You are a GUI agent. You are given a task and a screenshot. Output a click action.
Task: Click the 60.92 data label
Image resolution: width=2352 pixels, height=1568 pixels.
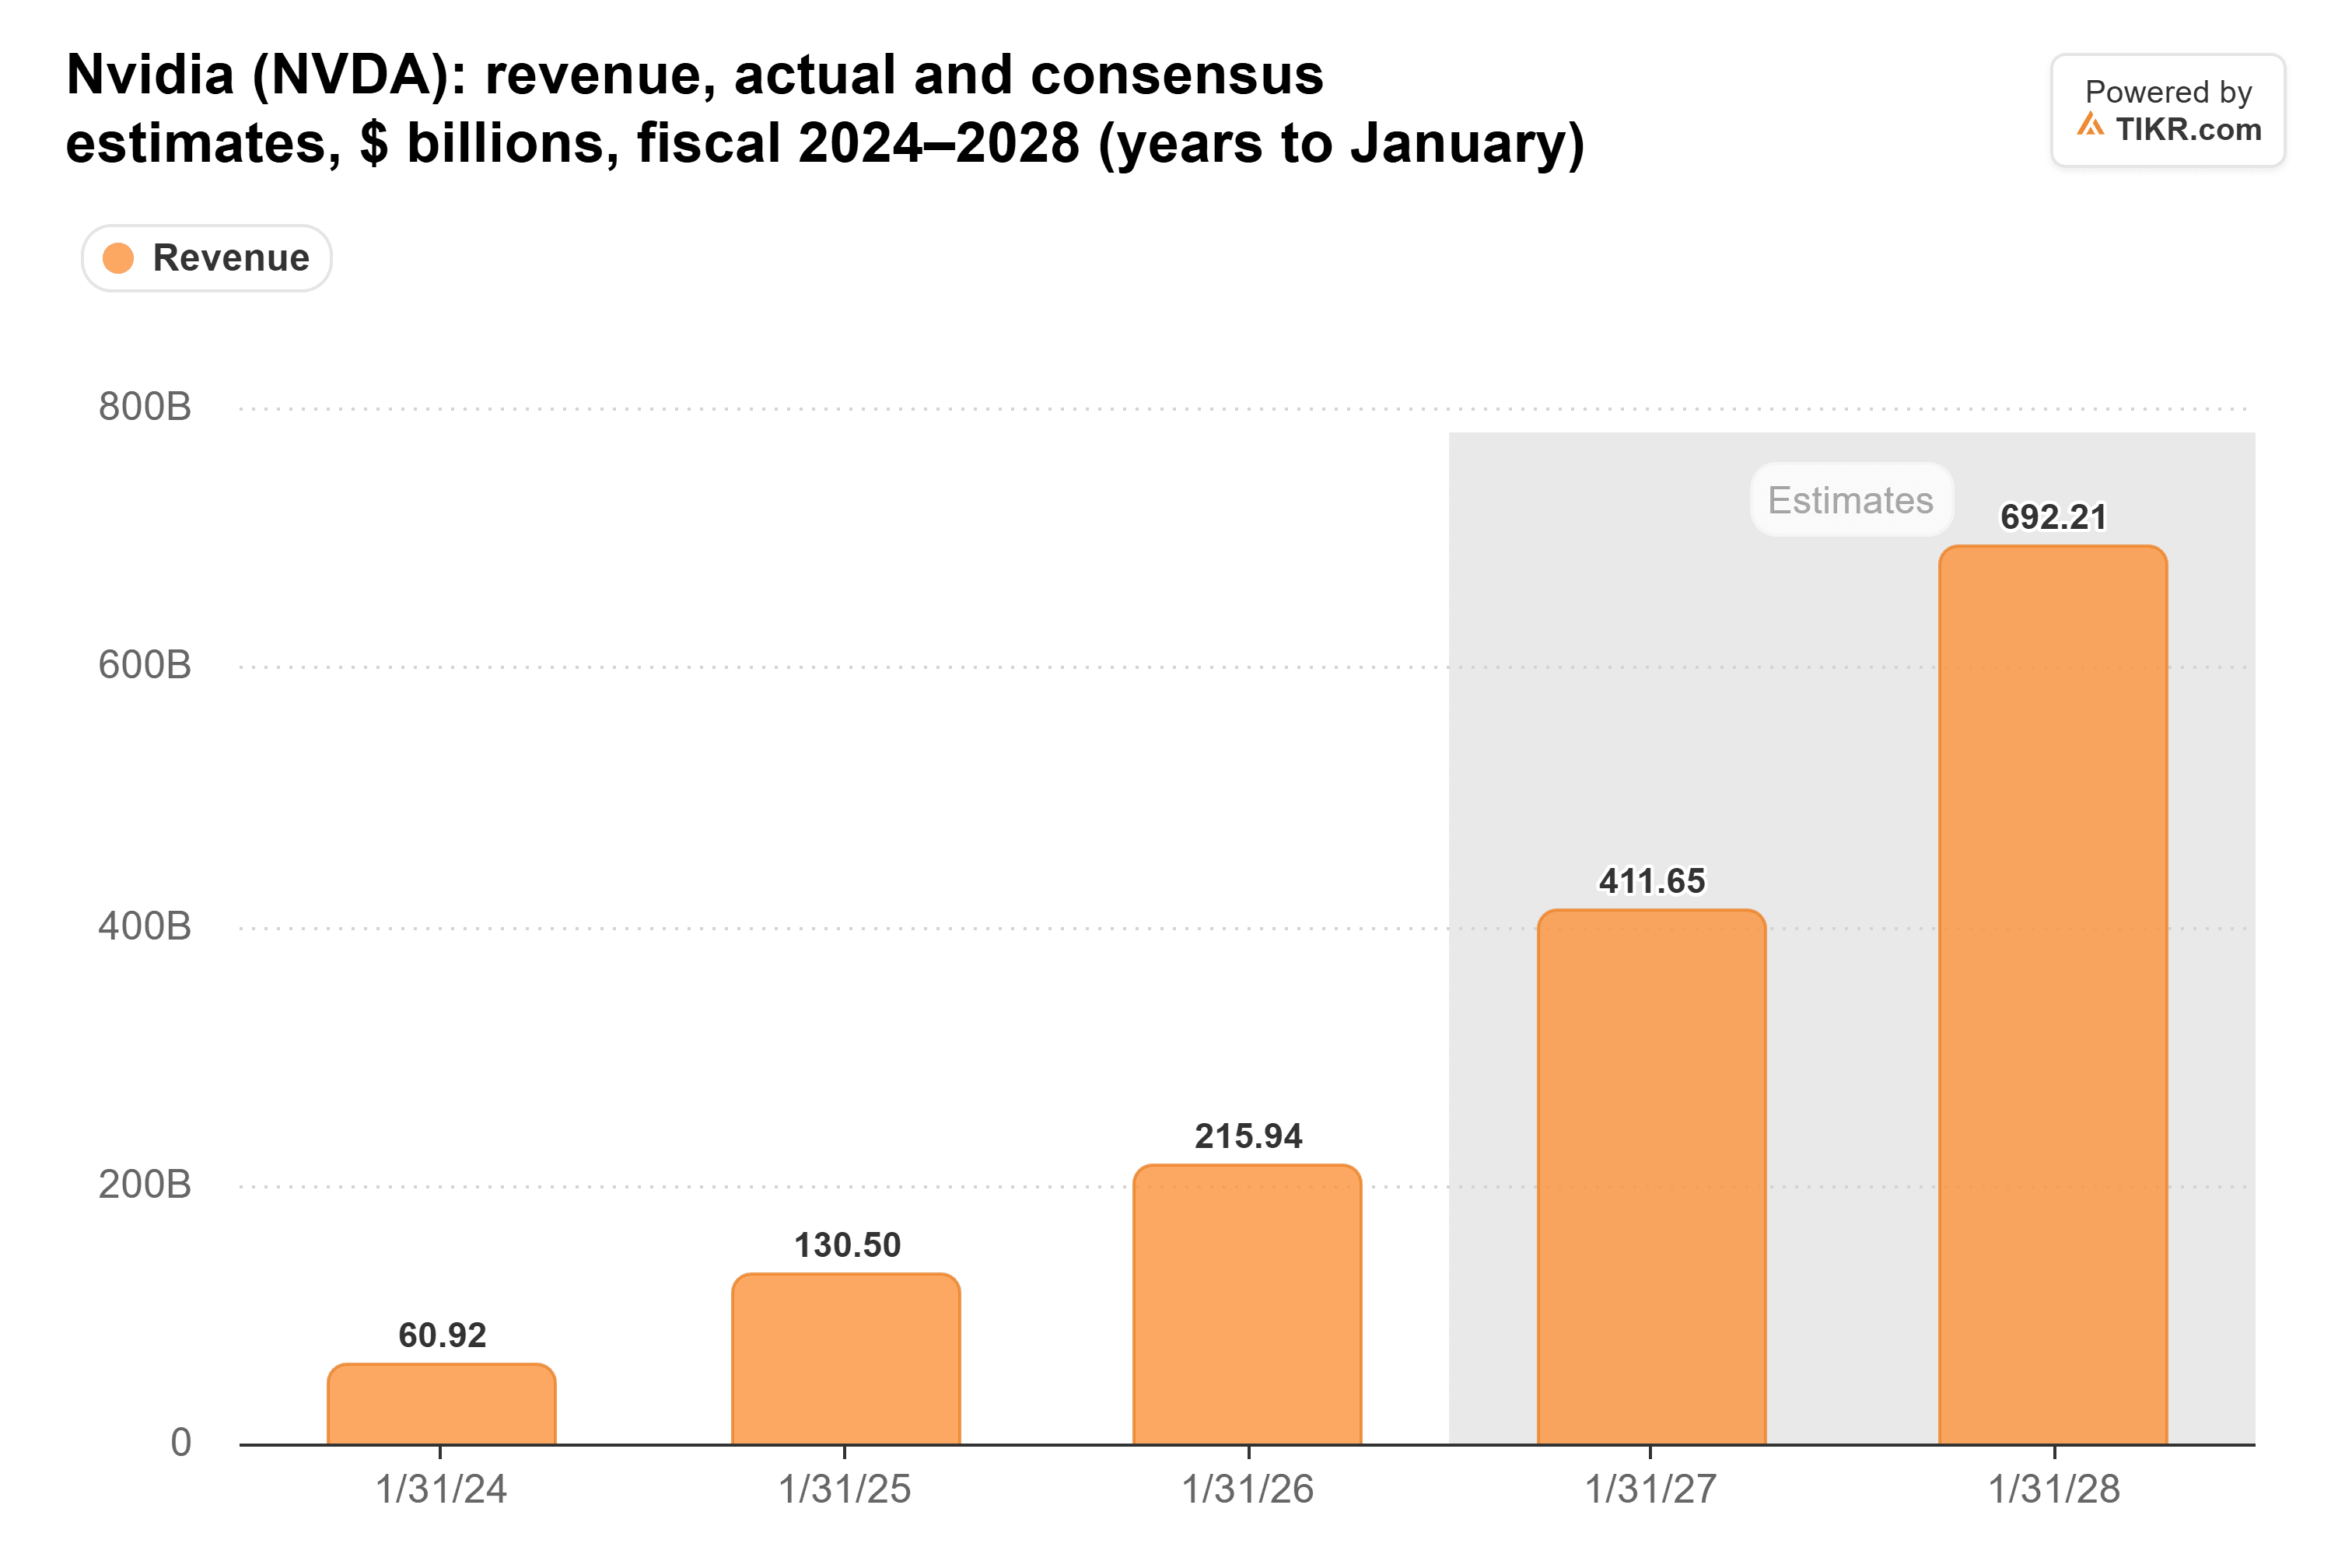(x=442, y=1335)
